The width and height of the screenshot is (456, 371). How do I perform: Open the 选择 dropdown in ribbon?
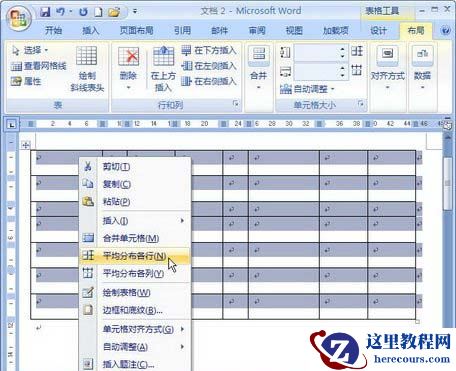[x=30, y=50]
